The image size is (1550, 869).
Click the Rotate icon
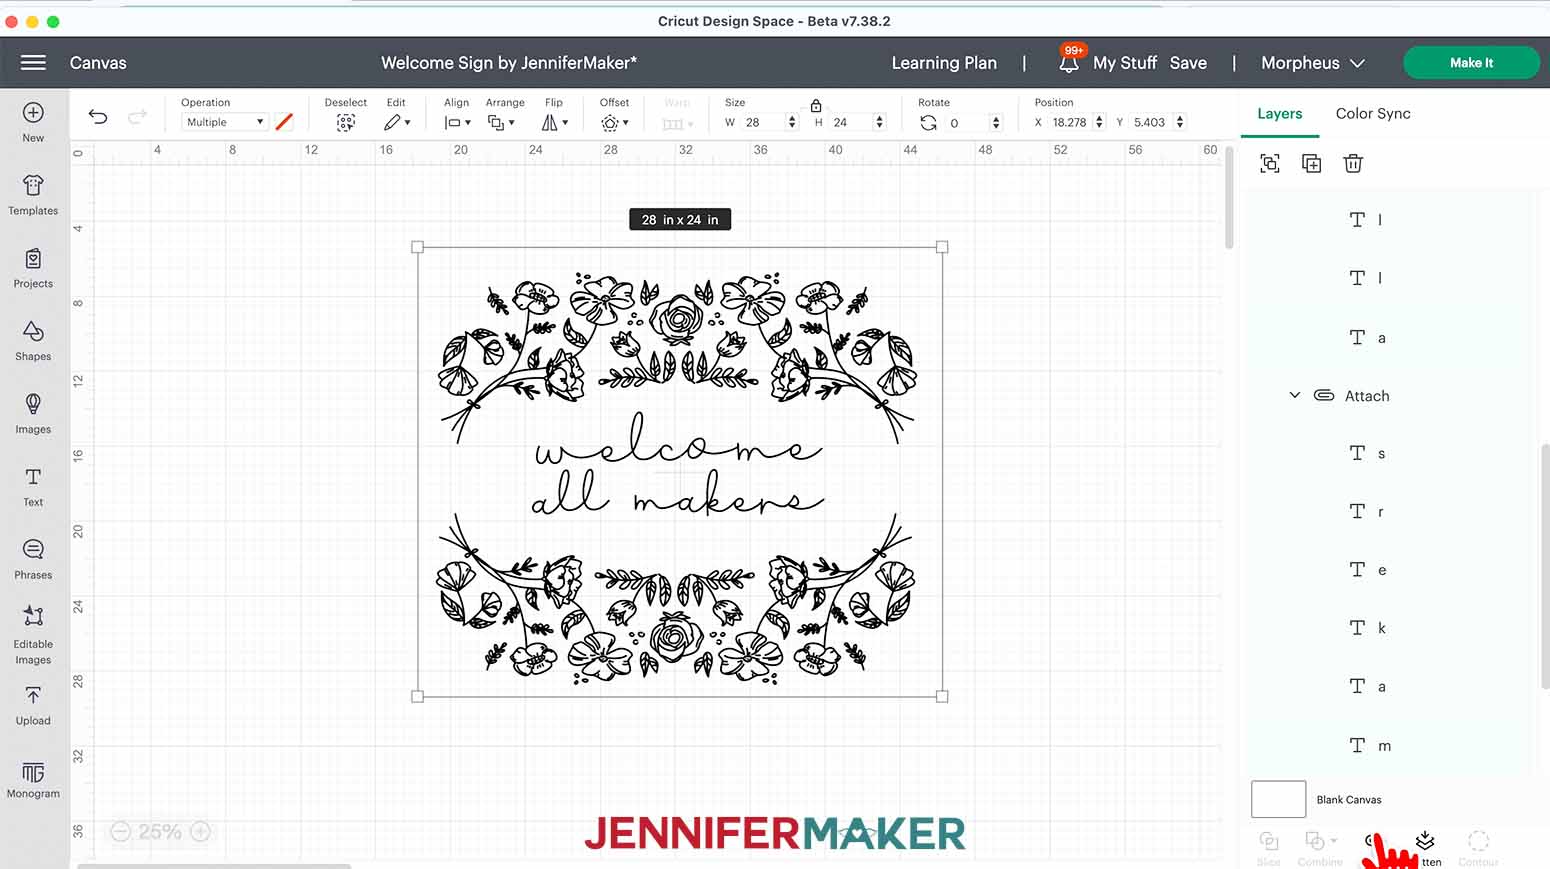(x=929, y=122)
